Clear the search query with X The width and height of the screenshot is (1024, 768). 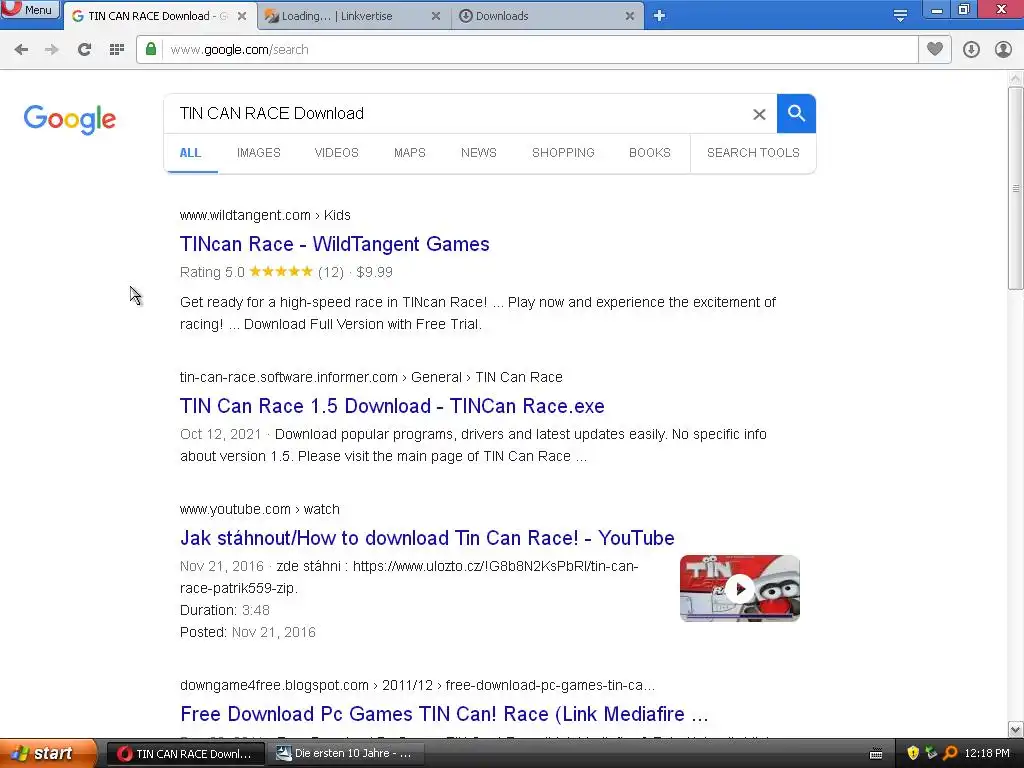click(x=759, y=114)
